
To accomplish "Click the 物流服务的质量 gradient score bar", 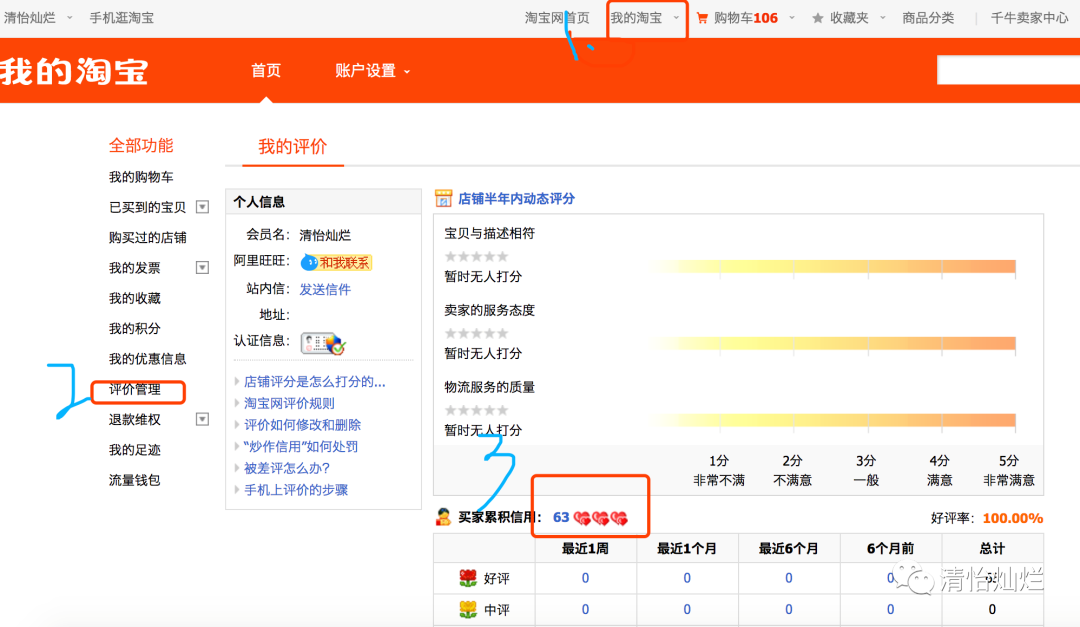I will pos(832,420).
